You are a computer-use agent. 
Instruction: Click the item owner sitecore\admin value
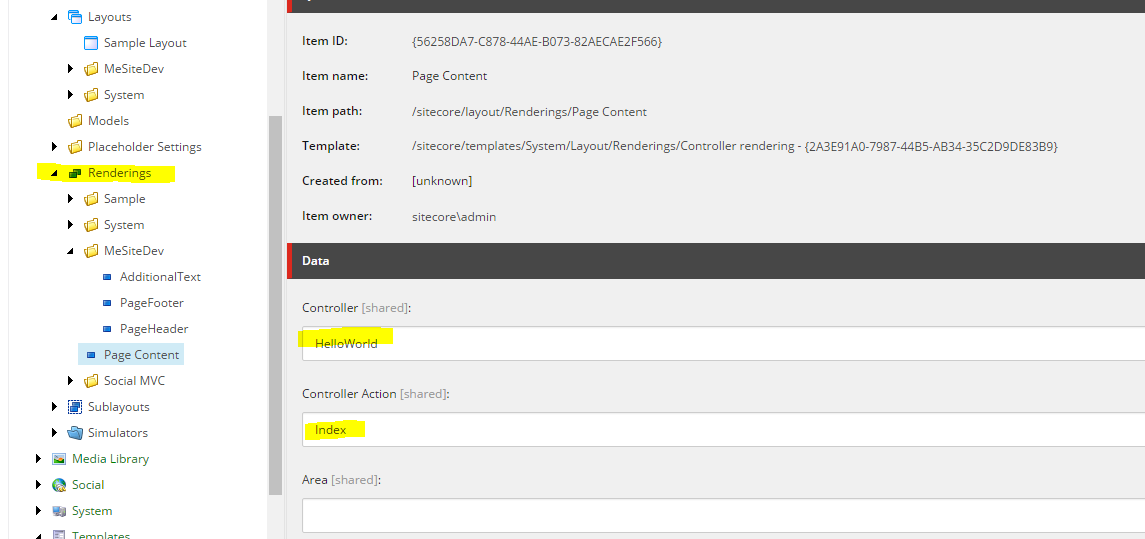coord(453,217)
